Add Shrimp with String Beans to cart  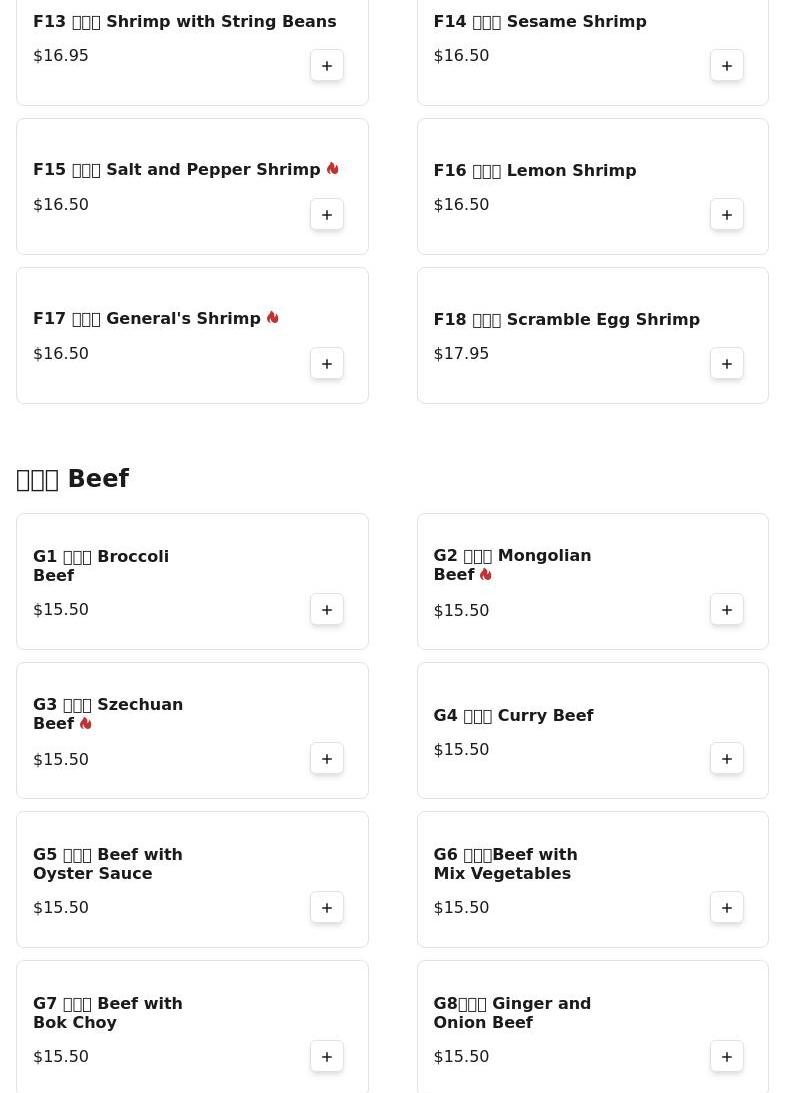[327, 66]
